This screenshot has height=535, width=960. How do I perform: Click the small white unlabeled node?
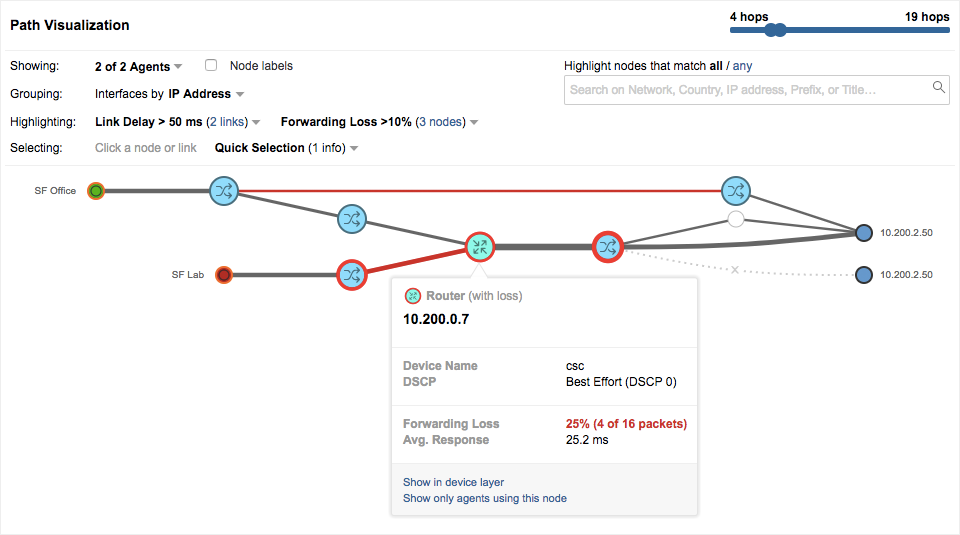coord(736,218)
